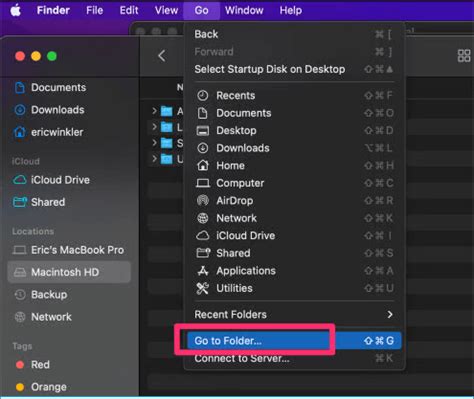This screenshot has height=399, width=474.
Task: Expand the Recent Folders submenu
Action: tap(294, 314)
